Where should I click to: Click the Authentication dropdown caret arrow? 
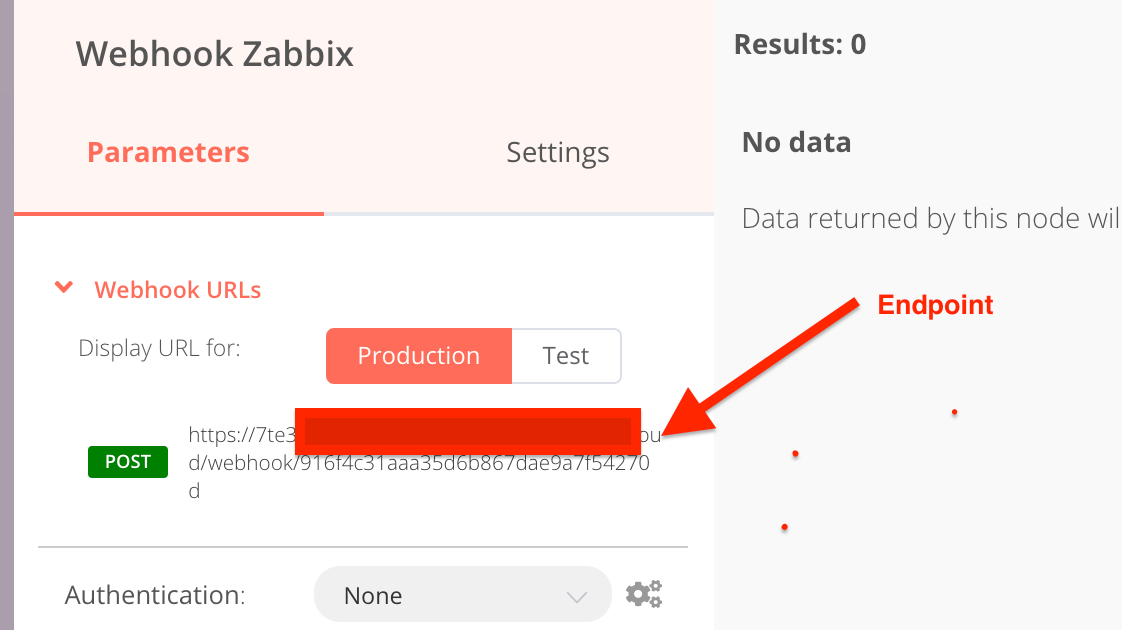pyautogui.click(x=577, y=596)
